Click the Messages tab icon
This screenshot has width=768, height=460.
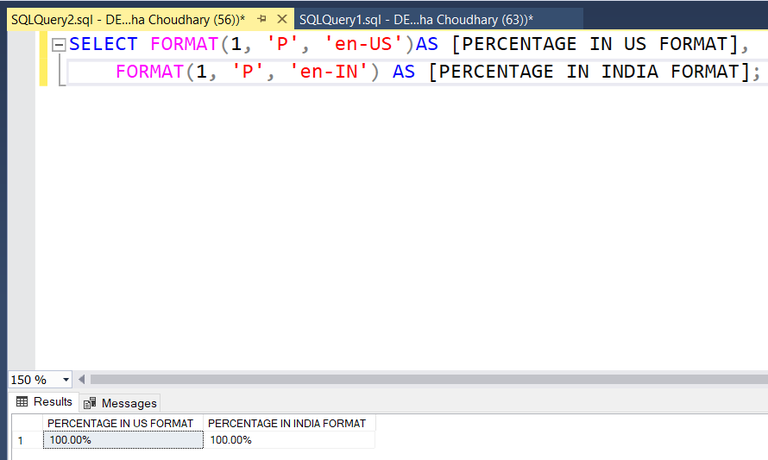click(90, 403)
